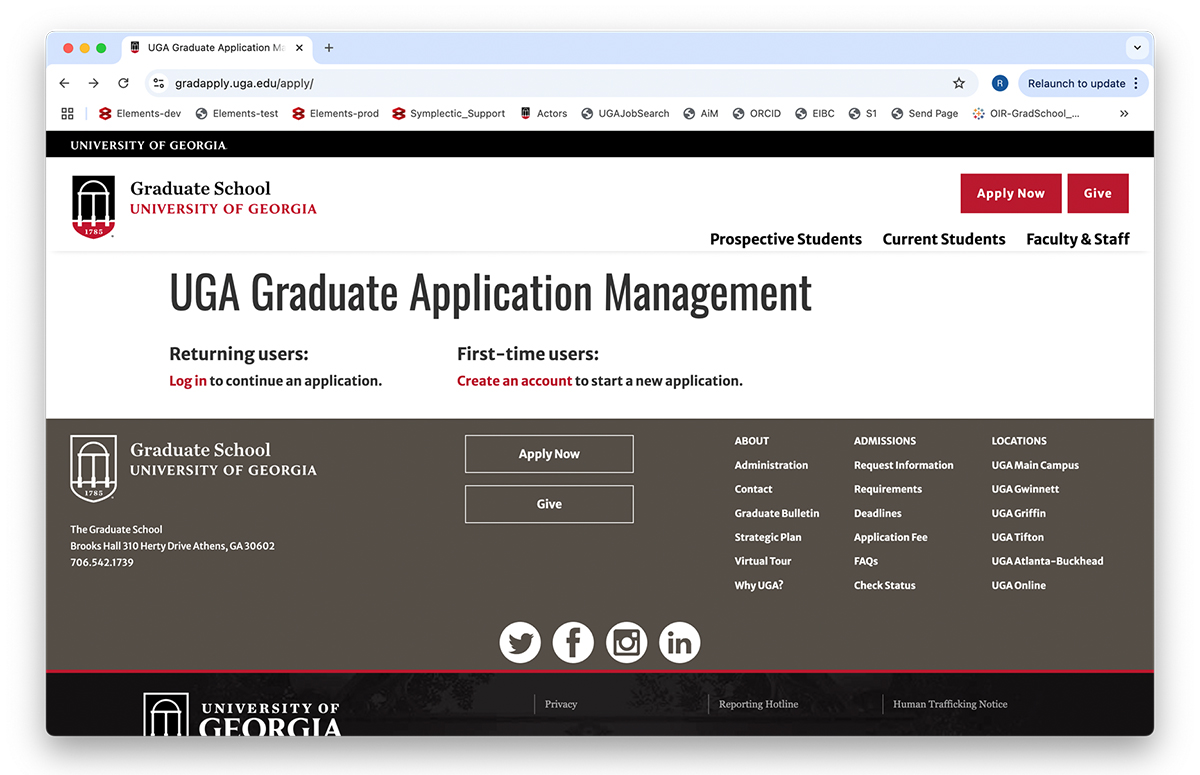Open the new tab plus button

[x=329, y=47]
